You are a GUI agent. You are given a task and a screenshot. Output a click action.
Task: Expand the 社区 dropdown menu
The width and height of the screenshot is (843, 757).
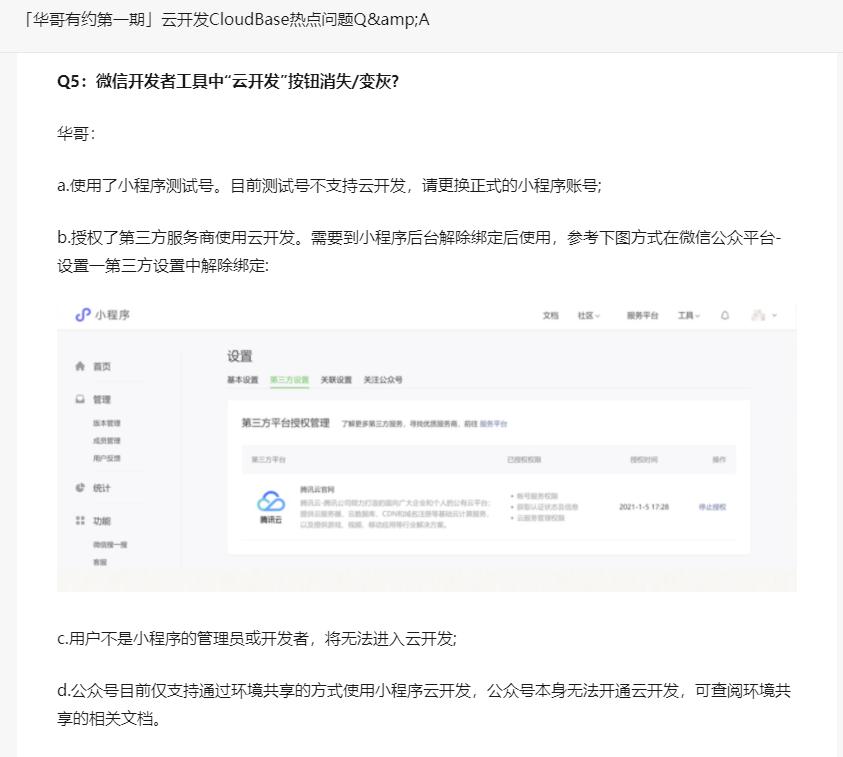pyautogui.click(x=589, y=316)
